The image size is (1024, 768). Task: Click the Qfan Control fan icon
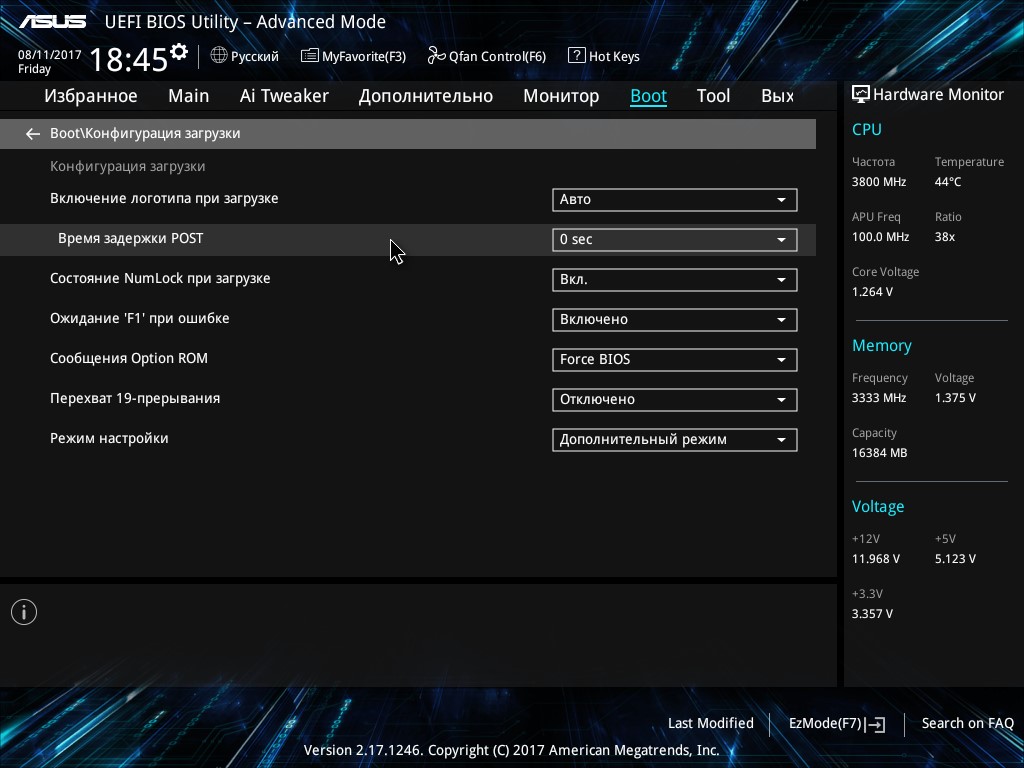(x=436, y=56)
